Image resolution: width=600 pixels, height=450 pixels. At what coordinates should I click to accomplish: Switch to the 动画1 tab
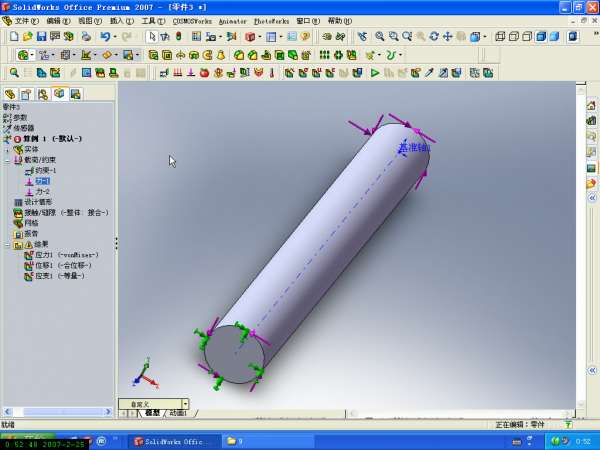(179, 413)
